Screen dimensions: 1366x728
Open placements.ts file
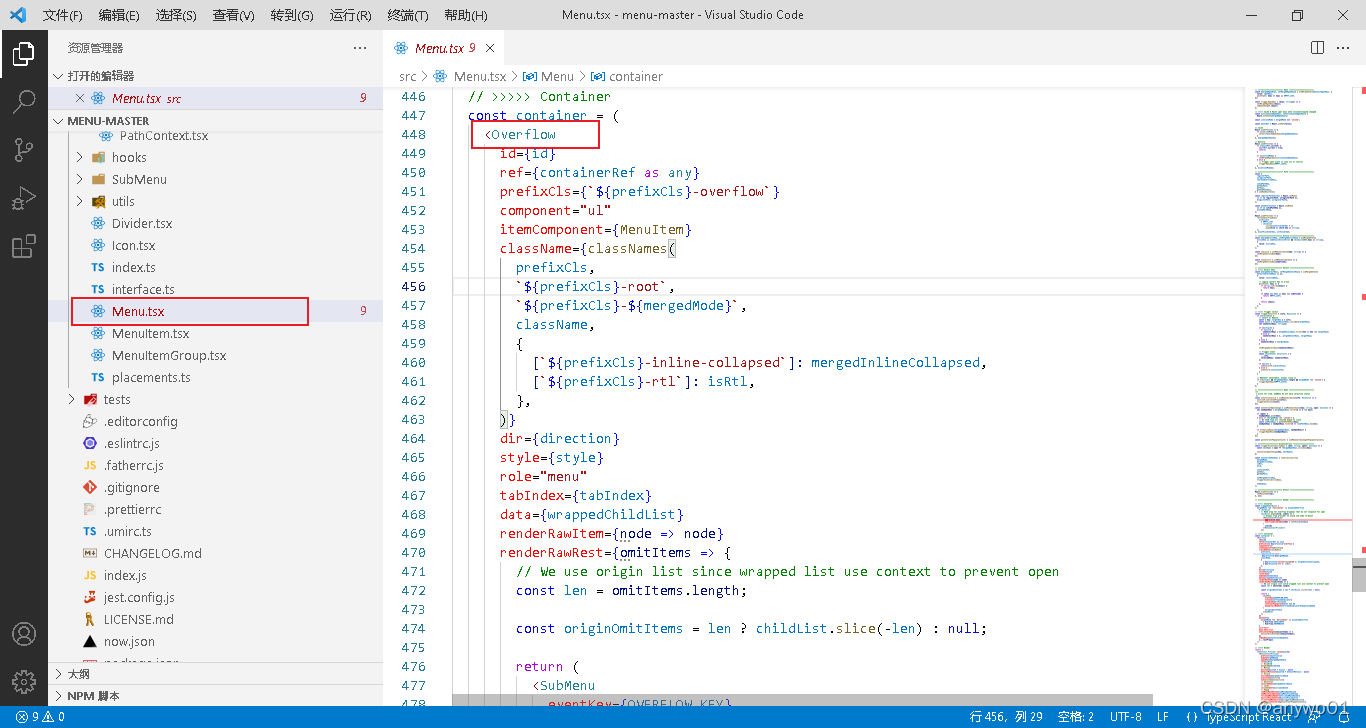151,377
